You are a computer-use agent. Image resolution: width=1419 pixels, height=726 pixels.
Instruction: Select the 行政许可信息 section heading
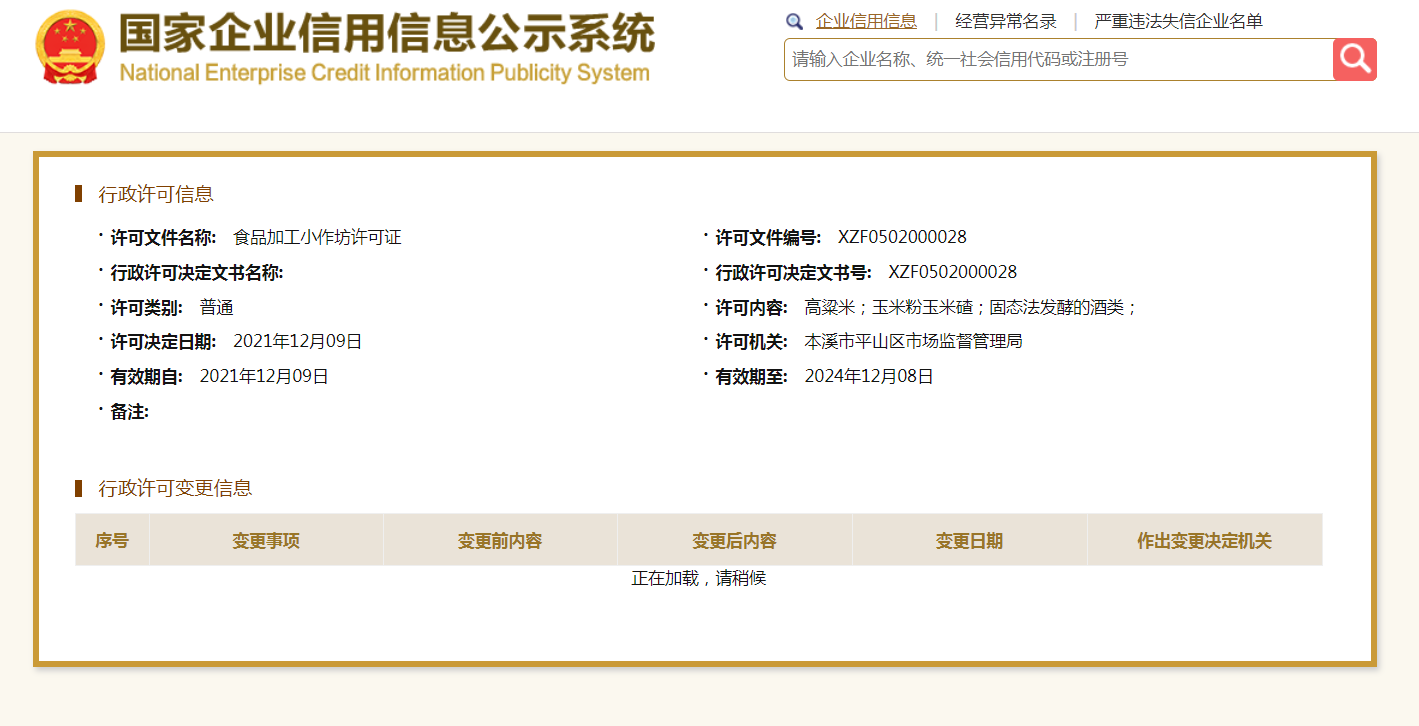tap(156, 194)
